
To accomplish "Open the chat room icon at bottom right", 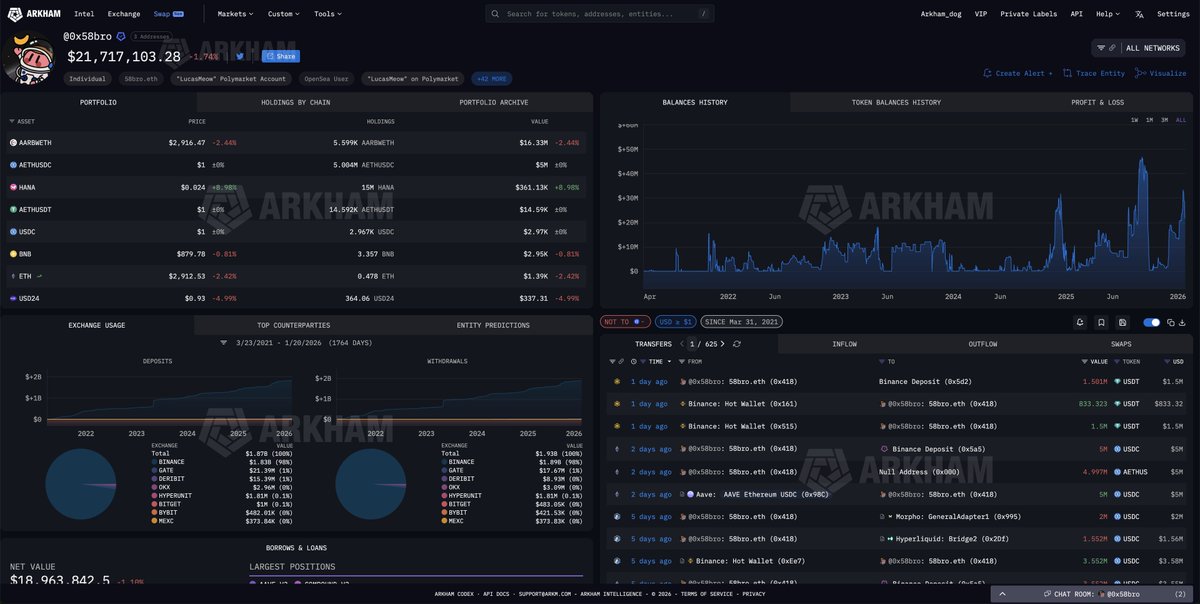I will point(1046,594).
